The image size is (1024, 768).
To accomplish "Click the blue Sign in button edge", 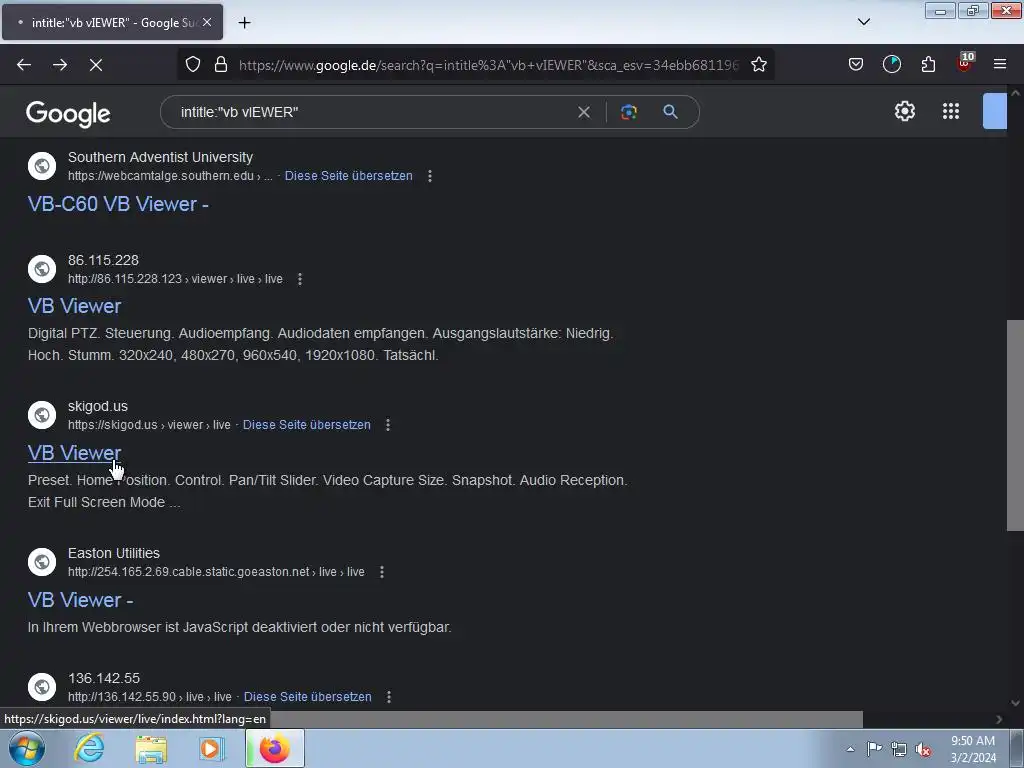I will tap(995, 111).
